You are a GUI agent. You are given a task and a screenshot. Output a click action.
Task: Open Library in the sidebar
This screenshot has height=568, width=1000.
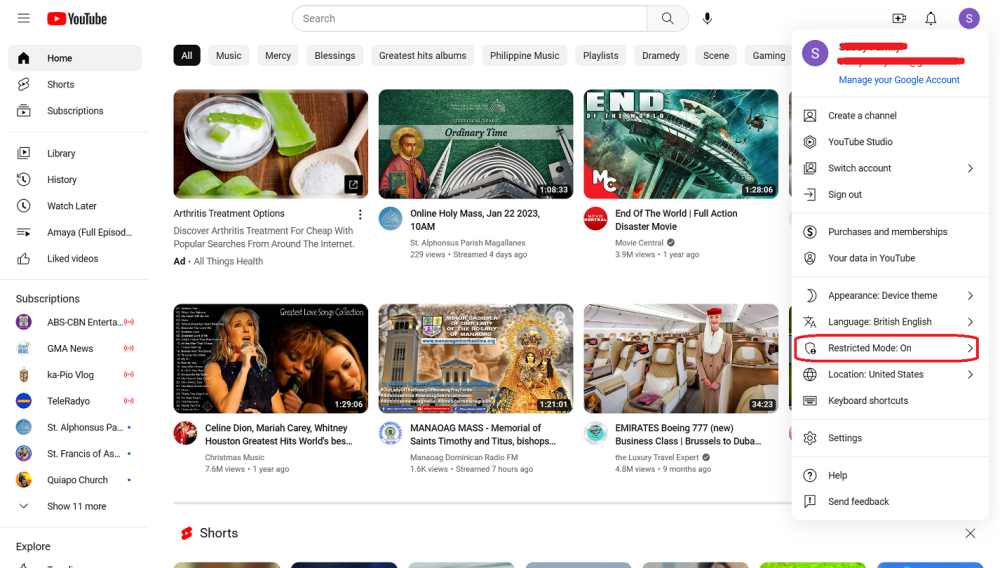(x=75, y=154)
